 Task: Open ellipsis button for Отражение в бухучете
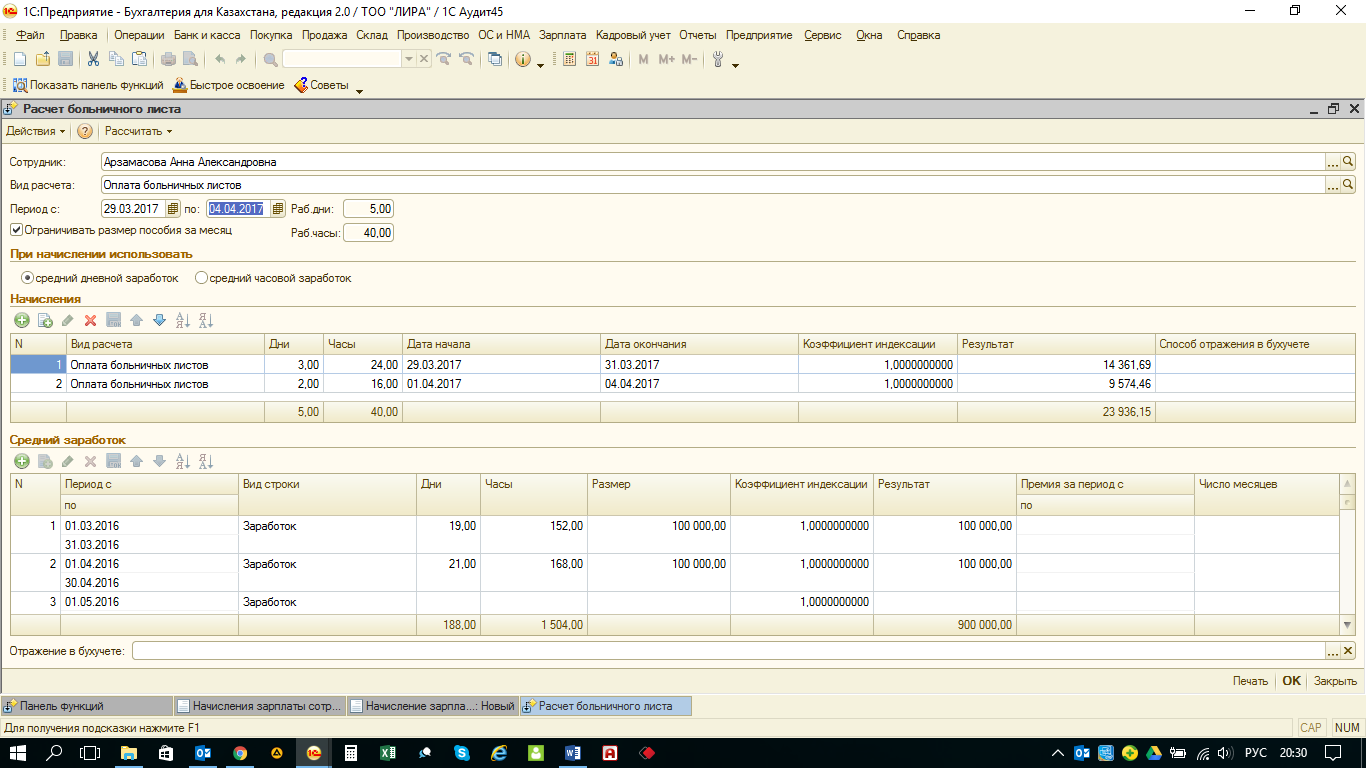(x=1333, y=651)
